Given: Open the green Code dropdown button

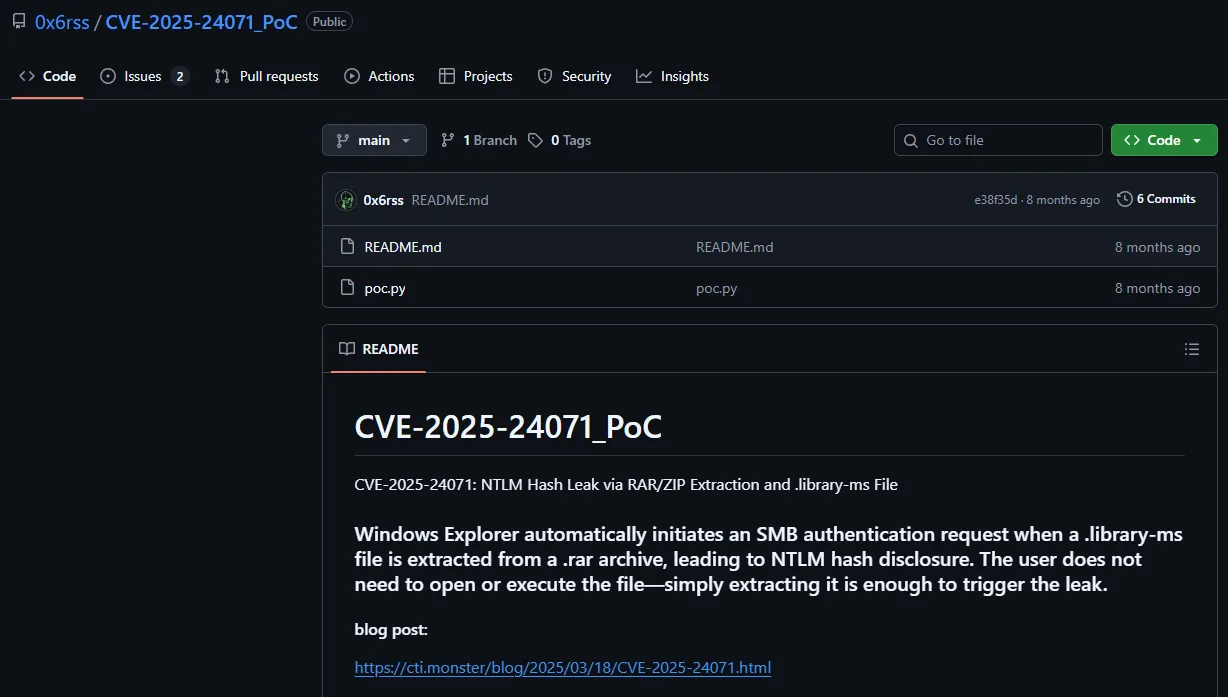Looking at the screenshot, I should [1163, 140].
